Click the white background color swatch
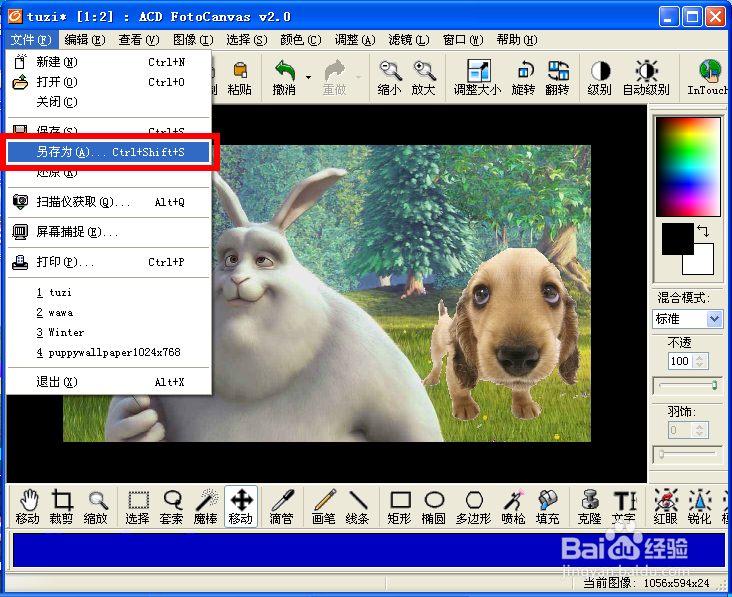Image resolution: width=732 pixels, height=597 pixels. point(702,263)
